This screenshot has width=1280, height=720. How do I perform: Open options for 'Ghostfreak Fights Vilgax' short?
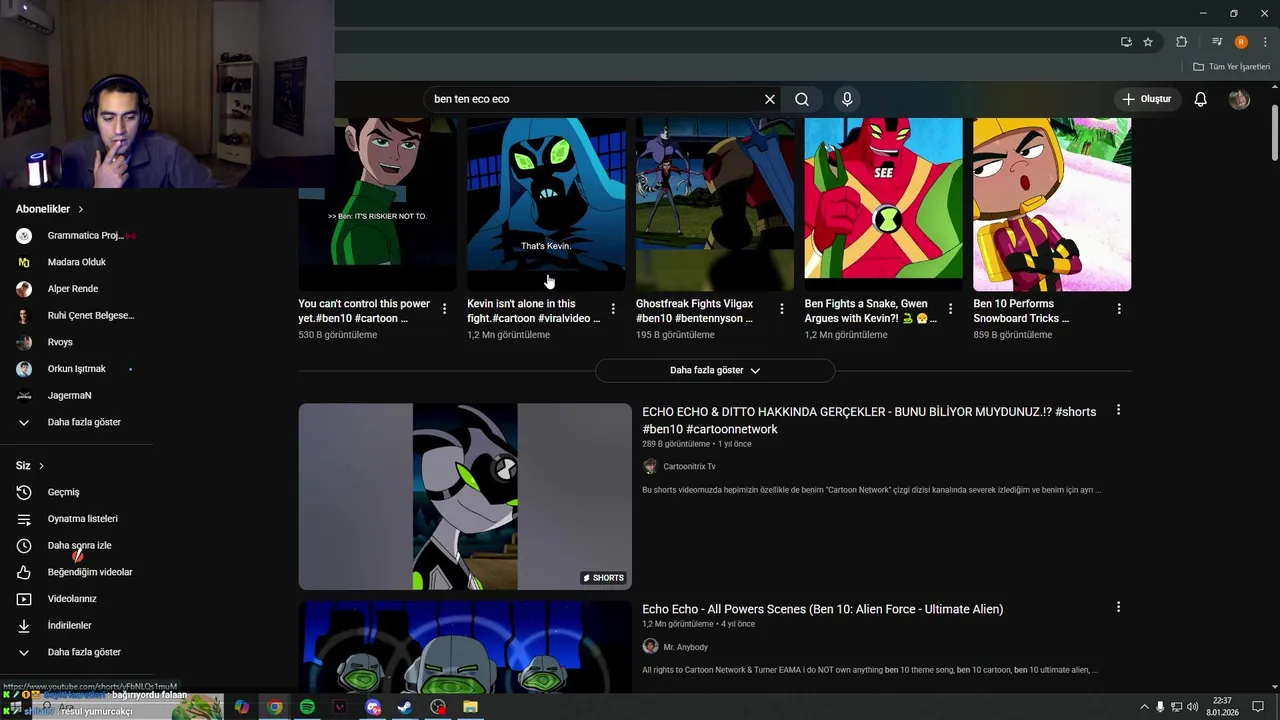(x=782, y=309)
